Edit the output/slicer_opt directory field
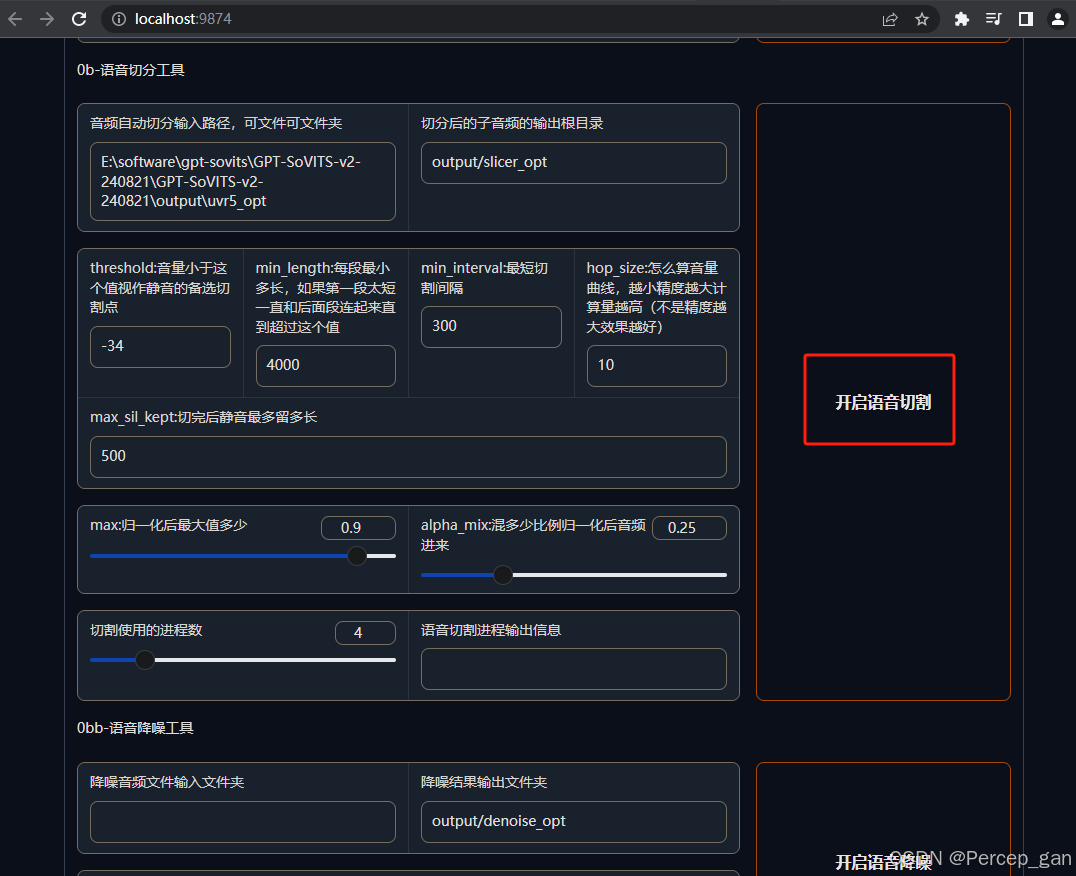This screenshot has height=876, width=1076. [574, 163]
